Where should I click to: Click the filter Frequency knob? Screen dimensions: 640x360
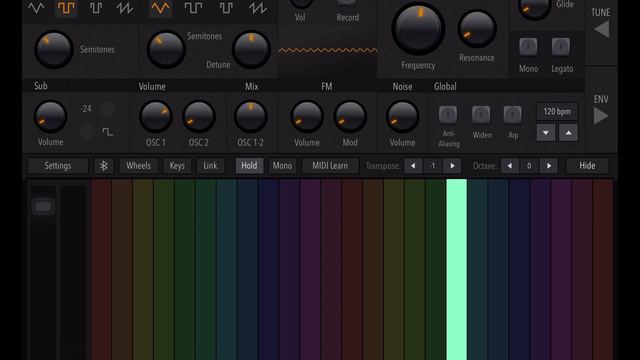click(418, 29)
